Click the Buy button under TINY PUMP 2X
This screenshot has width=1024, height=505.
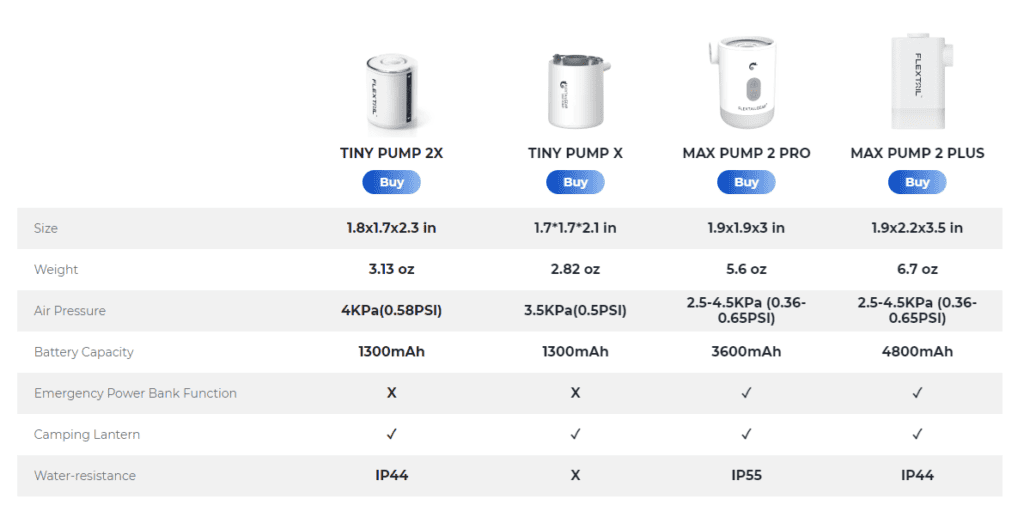click(x=391, y=182)
